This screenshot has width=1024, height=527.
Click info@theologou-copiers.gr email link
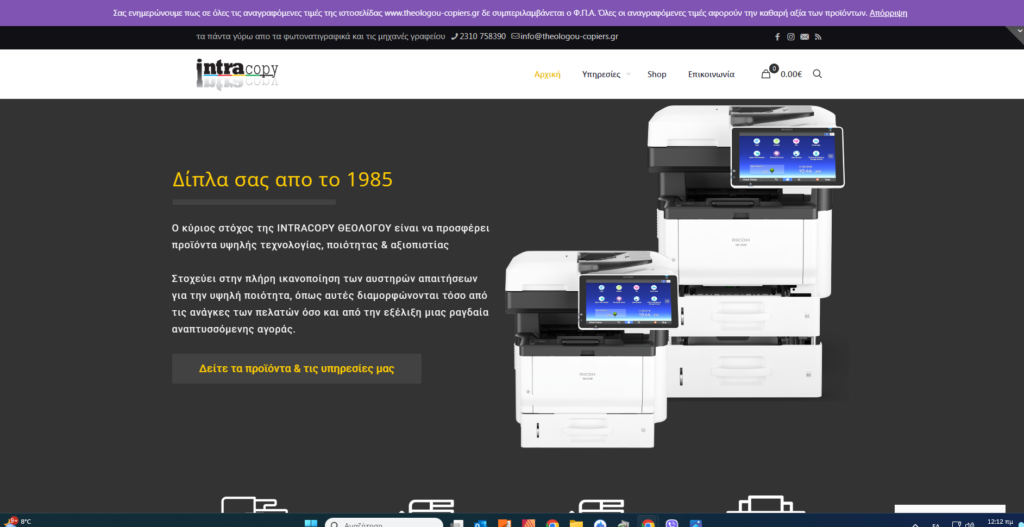point(565,37)
